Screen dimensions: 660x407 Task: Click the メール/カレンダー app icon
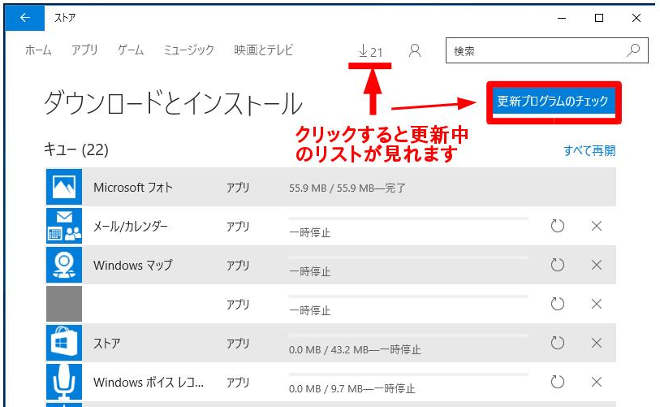pyautogui.click(x=64, y=226)
